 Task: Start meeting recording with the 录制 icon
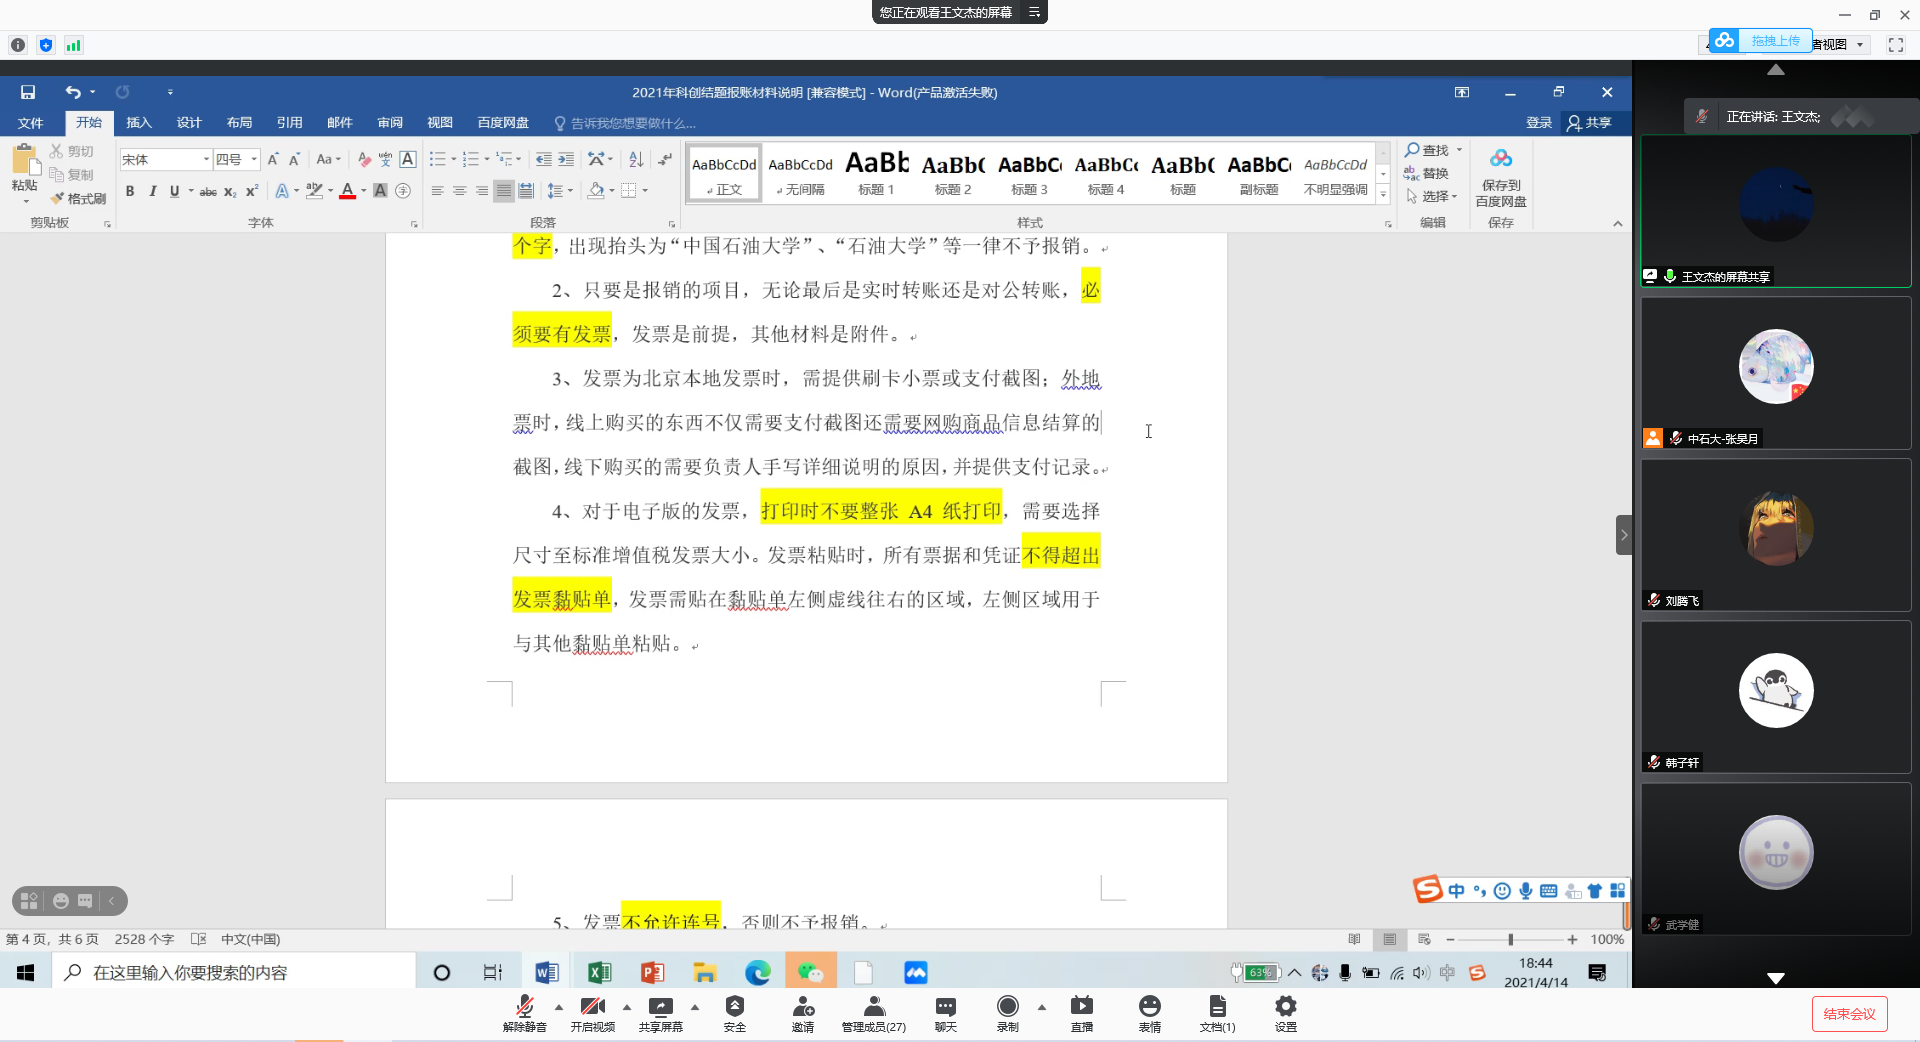(1007, 1010)
